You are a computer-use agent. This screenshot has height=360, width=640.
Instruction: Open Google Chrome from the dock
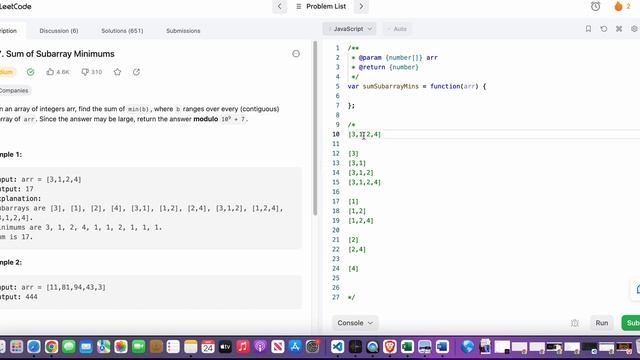(51, 347)
